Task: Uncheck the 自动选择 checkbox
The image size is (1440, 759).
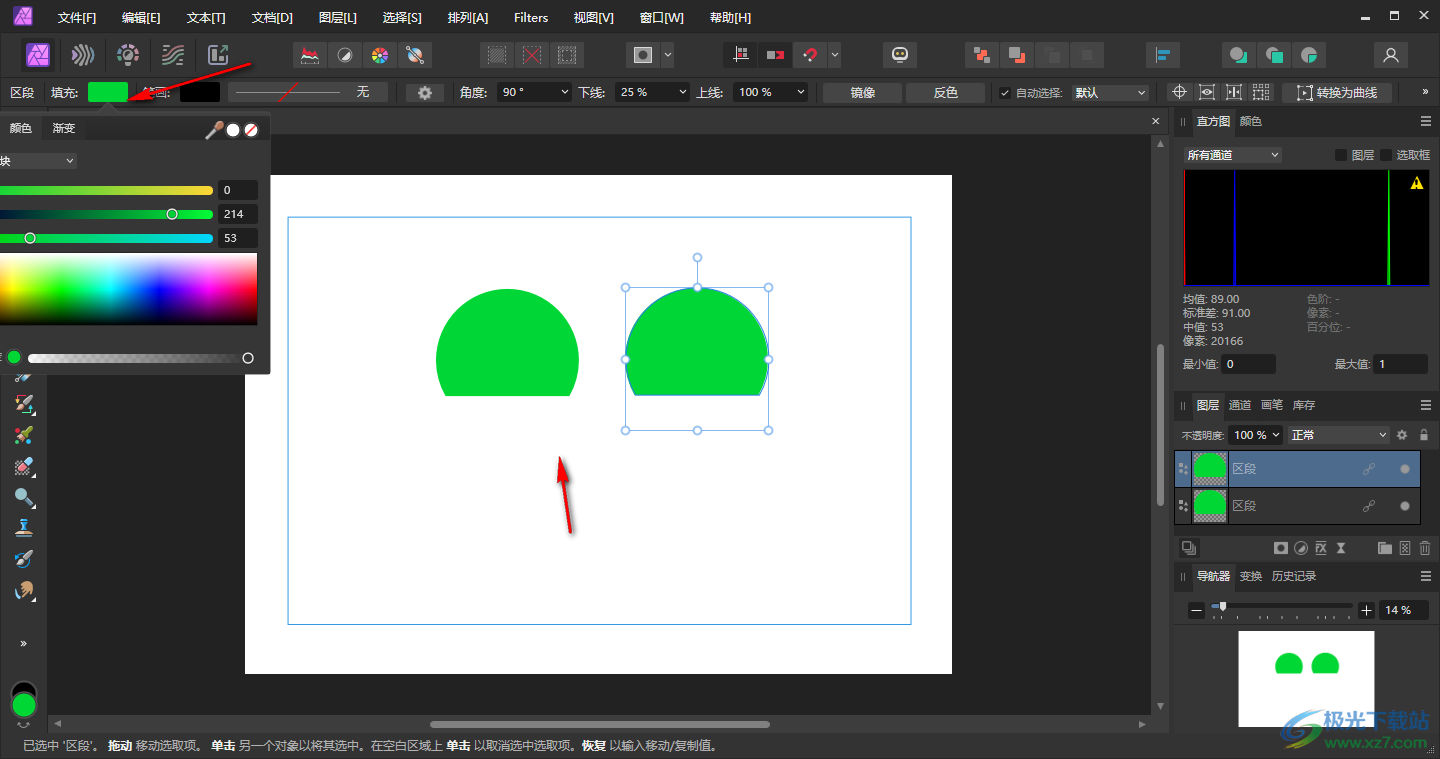Action: click(x=1005, y=93)
